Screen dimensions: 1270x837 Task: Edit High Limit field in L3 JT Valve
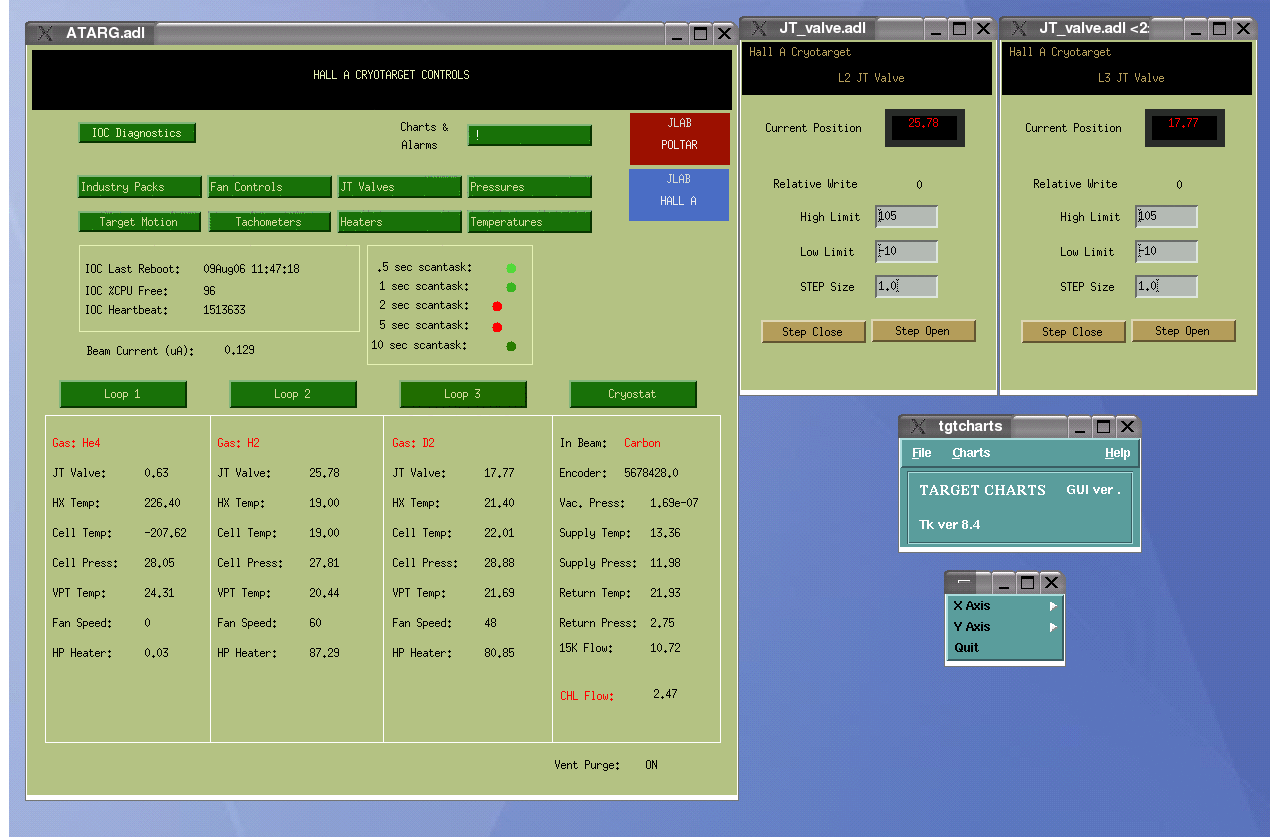pos(1167,217)
